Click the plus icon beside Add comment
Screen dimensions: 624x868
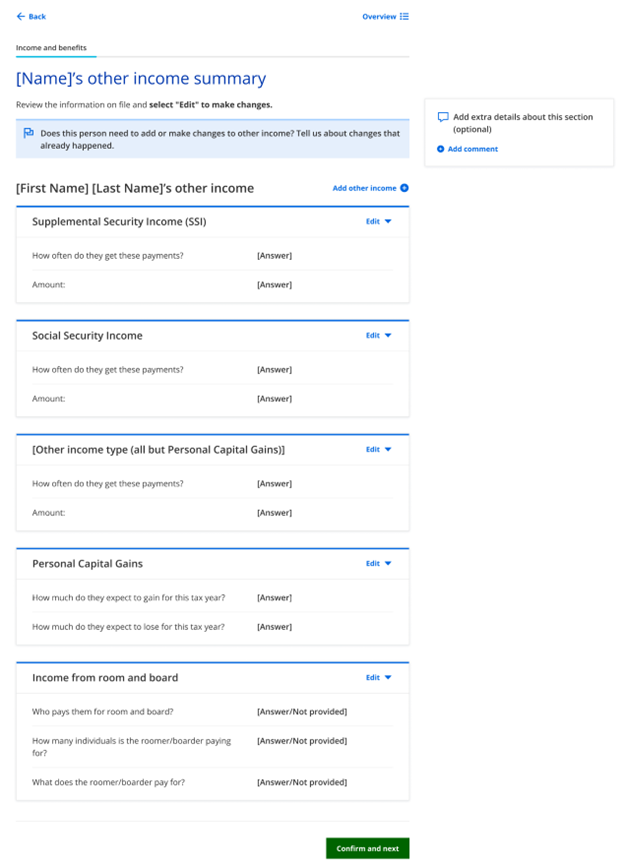click(441, 149)
